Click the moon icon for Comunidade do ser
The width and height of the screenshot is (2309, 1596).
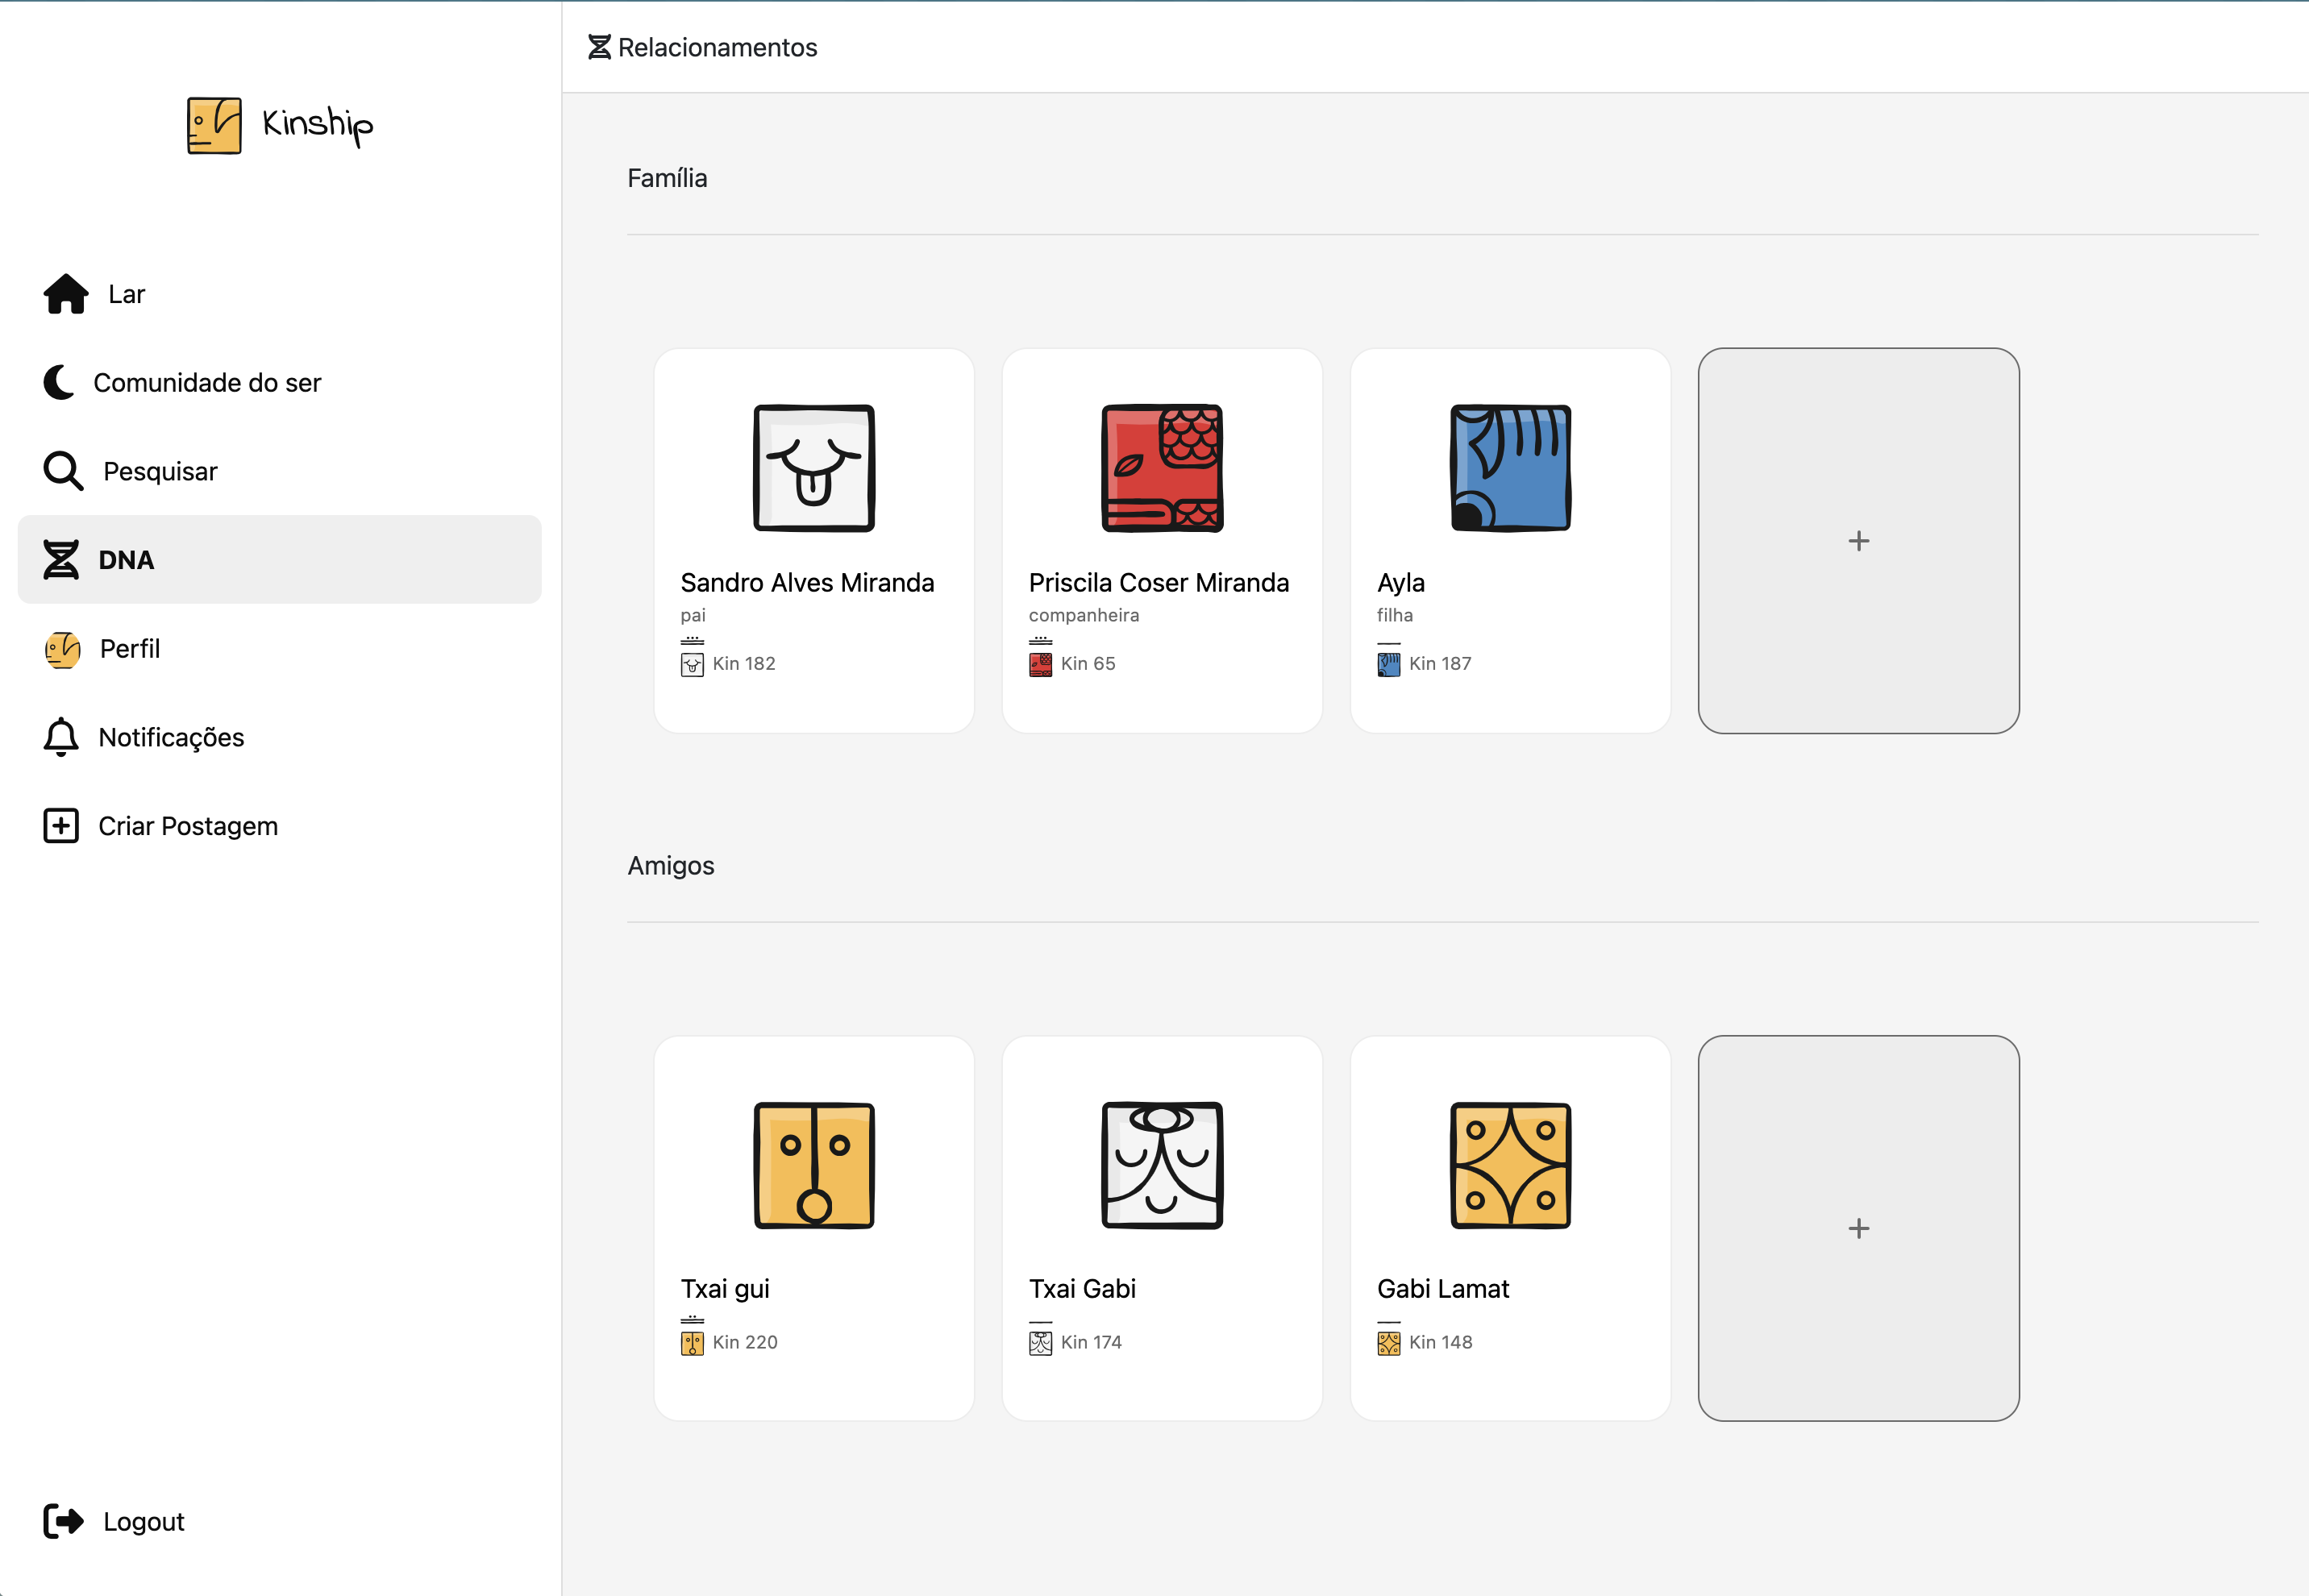pyautogui.click(x=60, y=381)
